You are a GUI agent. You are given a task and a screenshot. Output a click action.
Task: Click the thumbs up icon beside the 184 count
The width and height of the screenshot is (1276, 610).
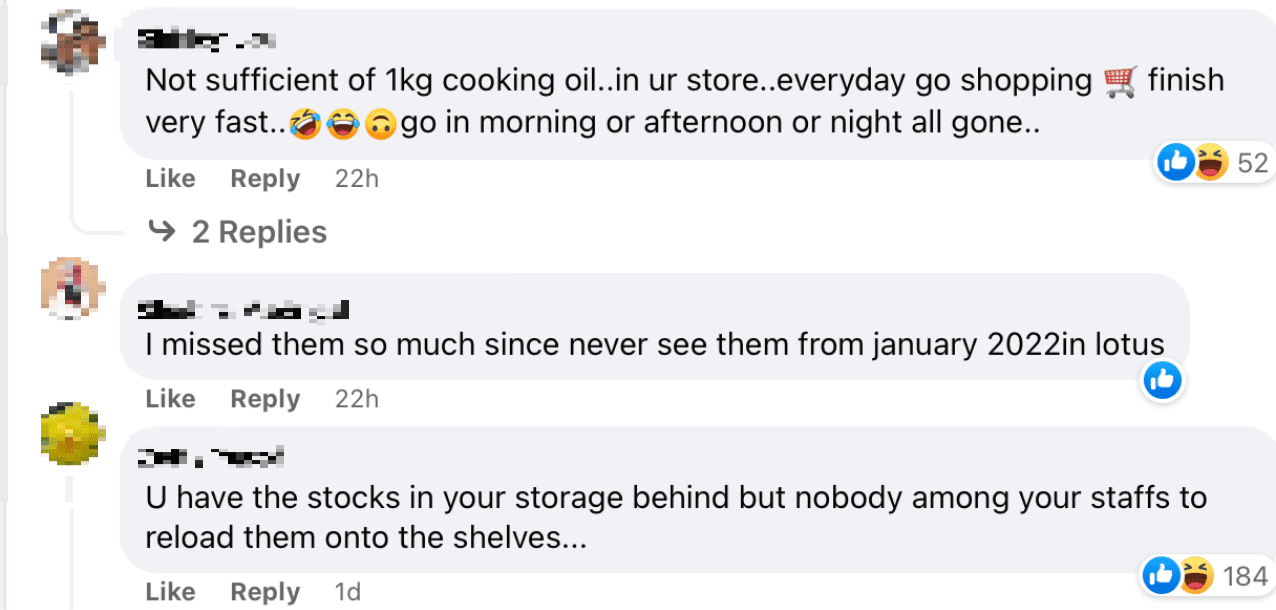tap(1161, 575)
